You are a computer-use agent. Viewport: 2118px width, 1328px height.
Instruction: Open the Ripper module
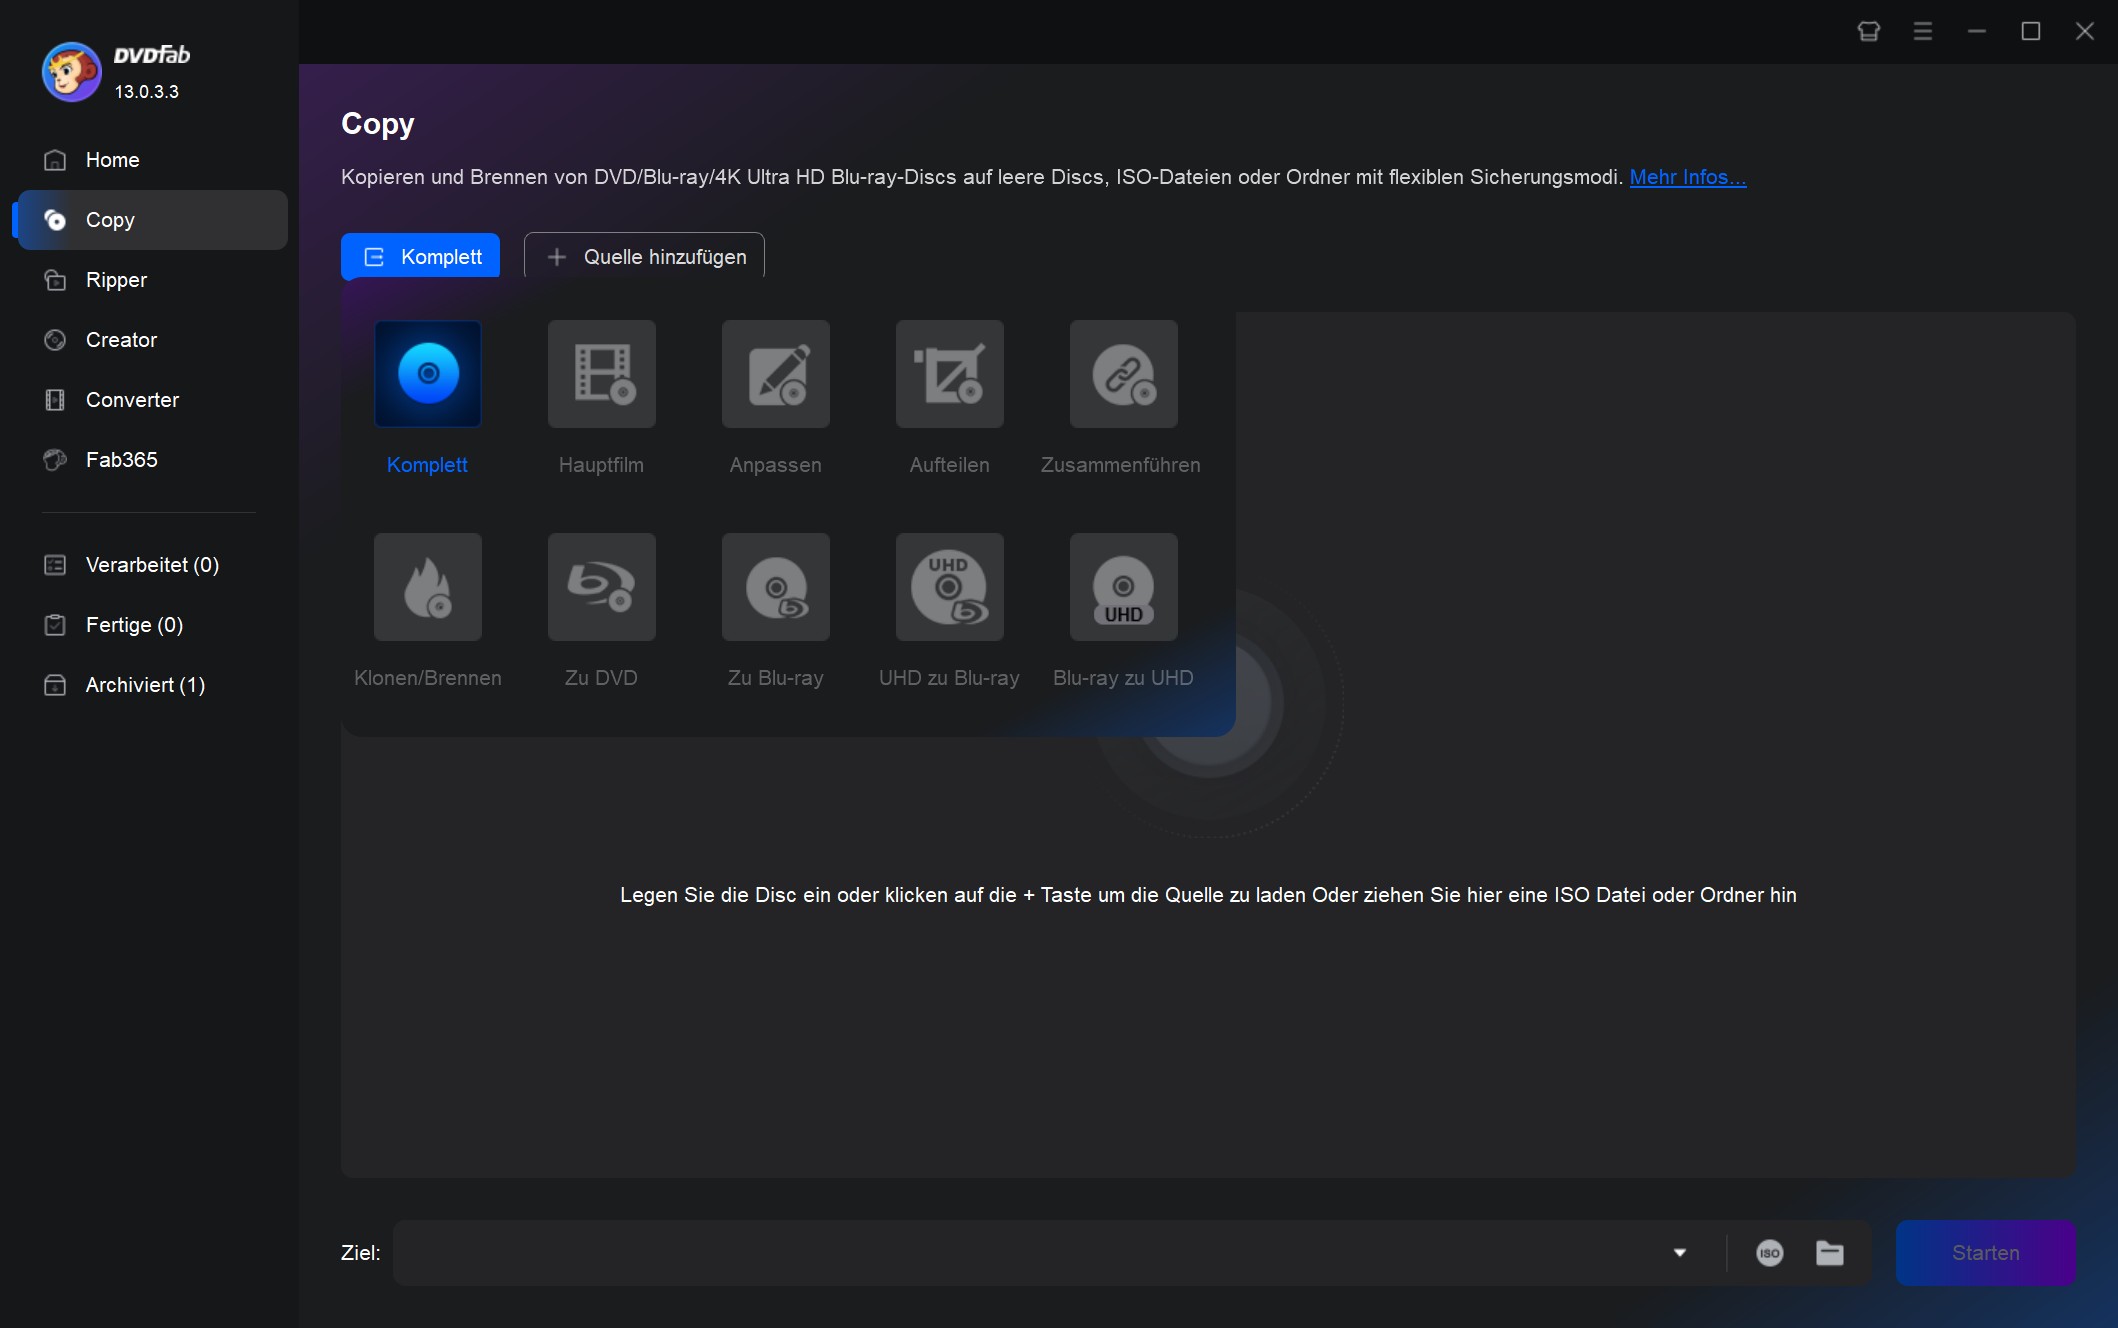pos(152,280)
